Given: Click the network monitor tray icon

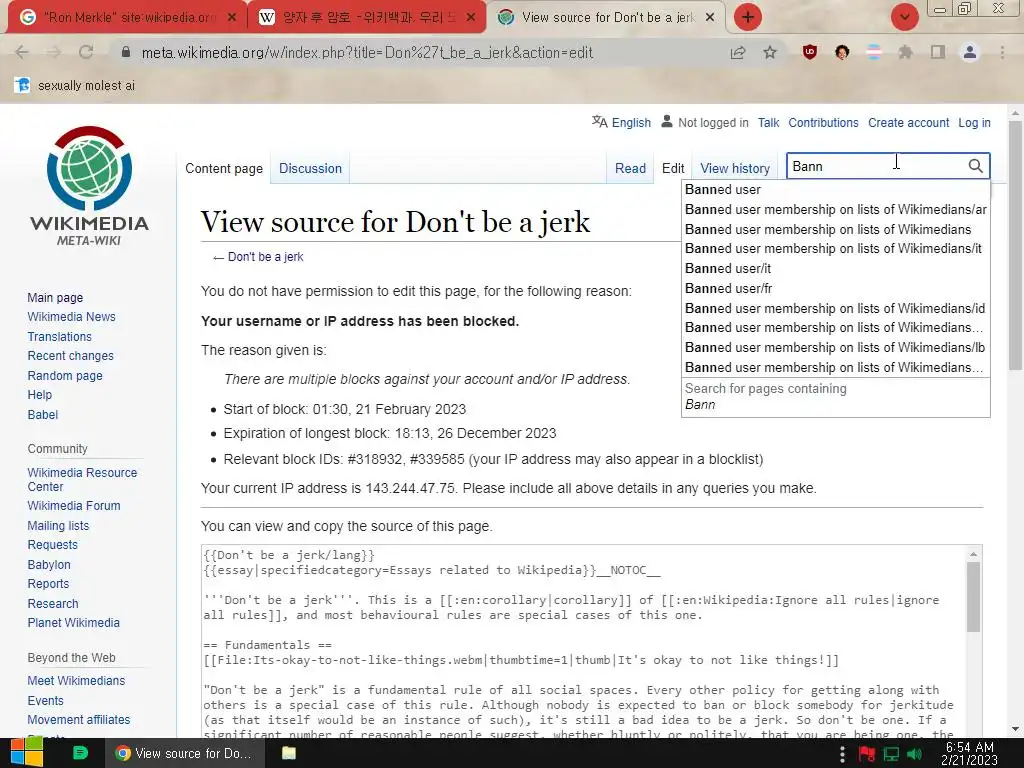Looking at the screenshot, I should [891, 754].
